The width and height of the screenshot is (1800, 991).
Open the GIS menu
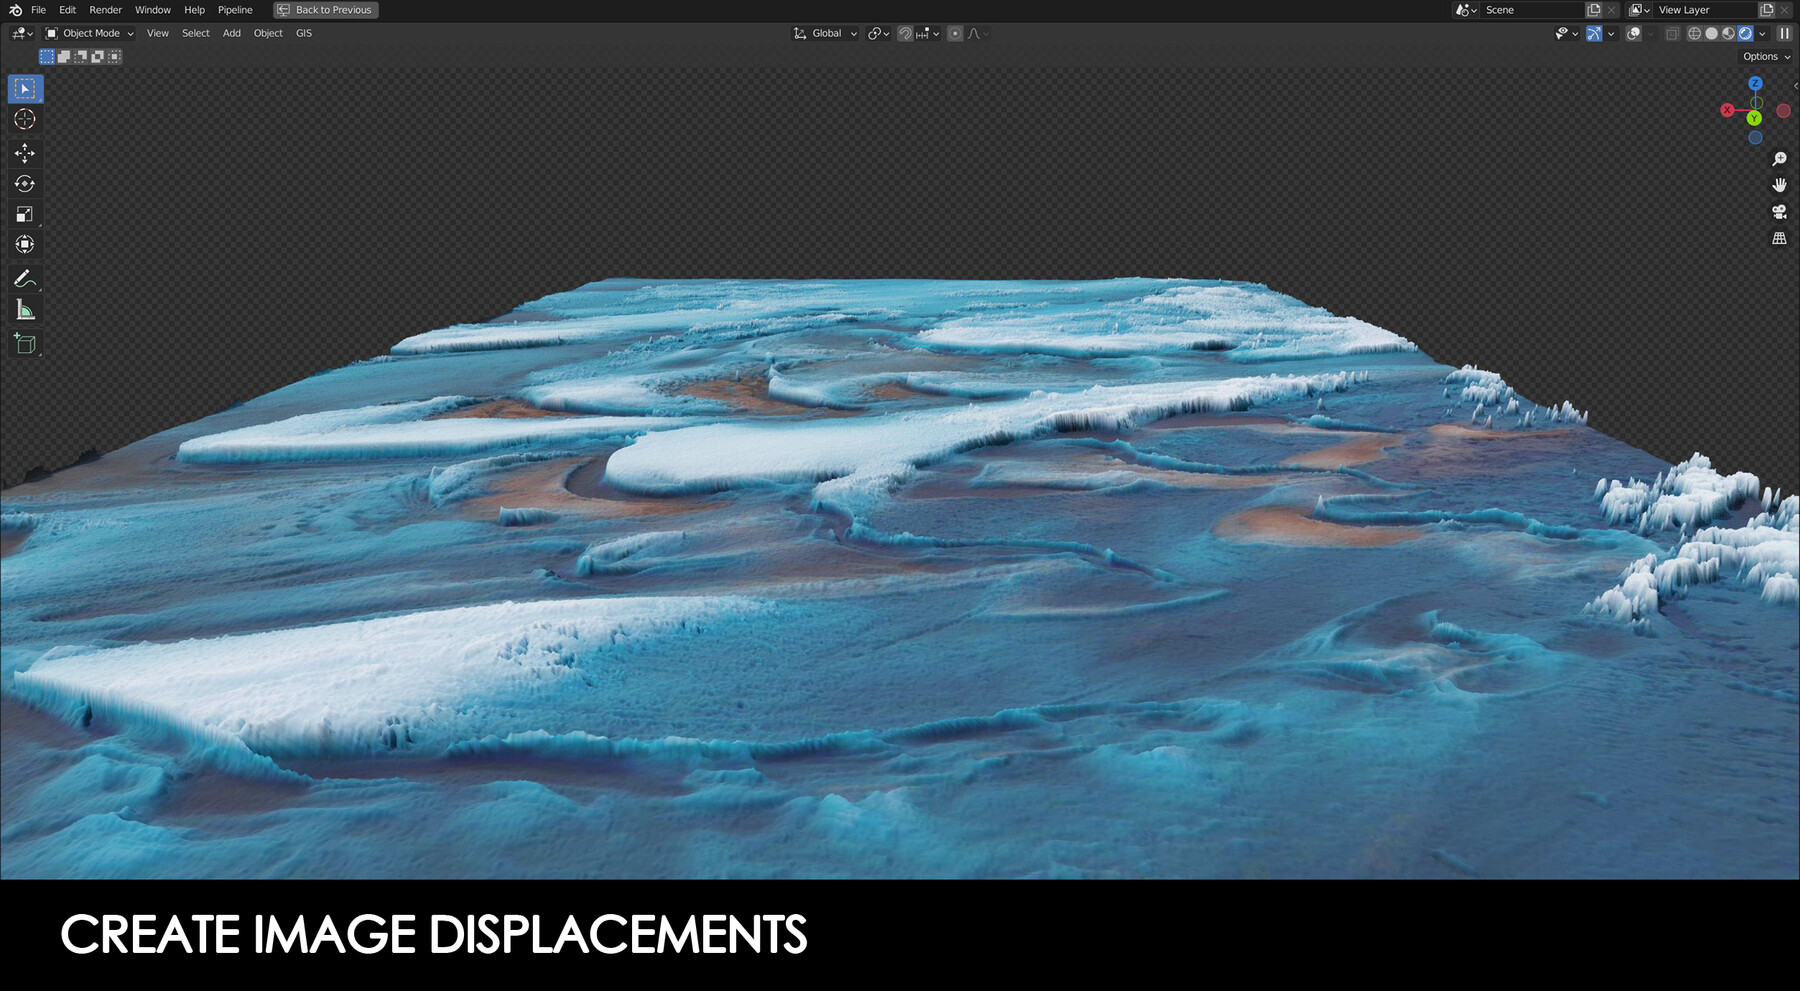pyautogui.click(x=303, y=33)
